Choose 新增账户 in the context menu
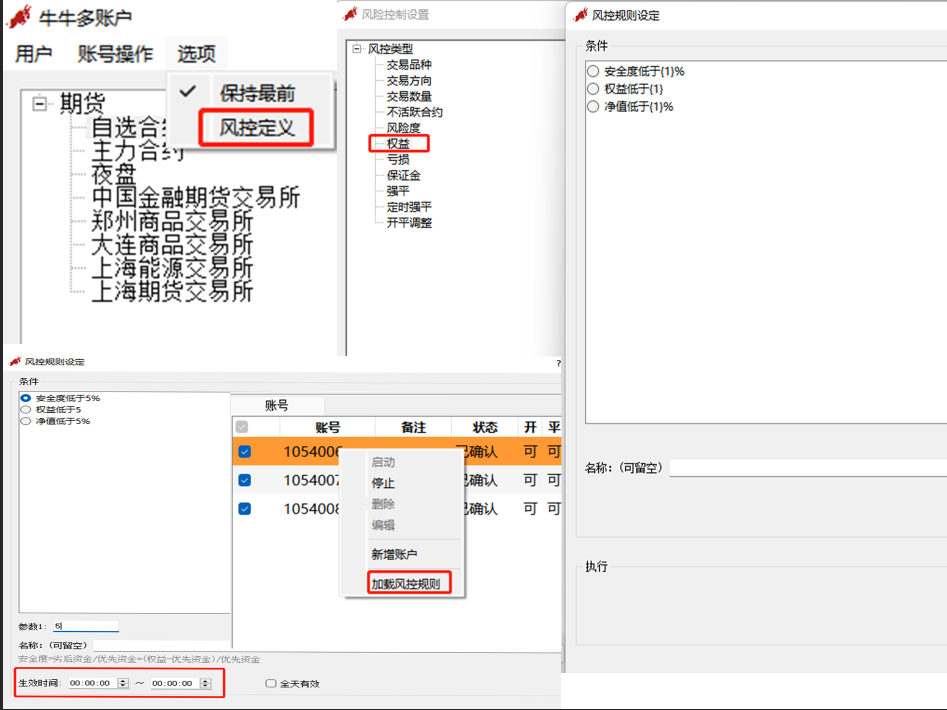 [394, 554]
